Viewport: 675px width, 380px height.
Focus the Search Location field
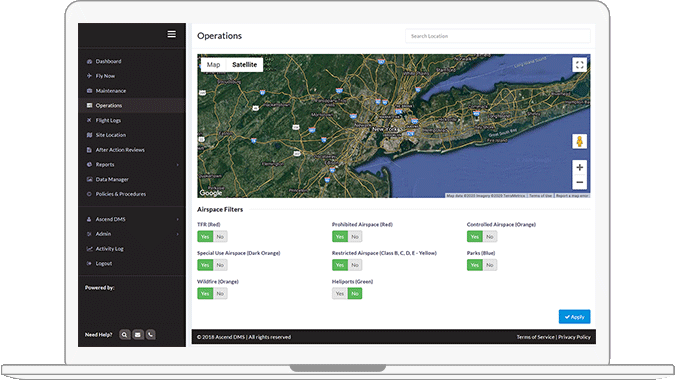[498, 36]
